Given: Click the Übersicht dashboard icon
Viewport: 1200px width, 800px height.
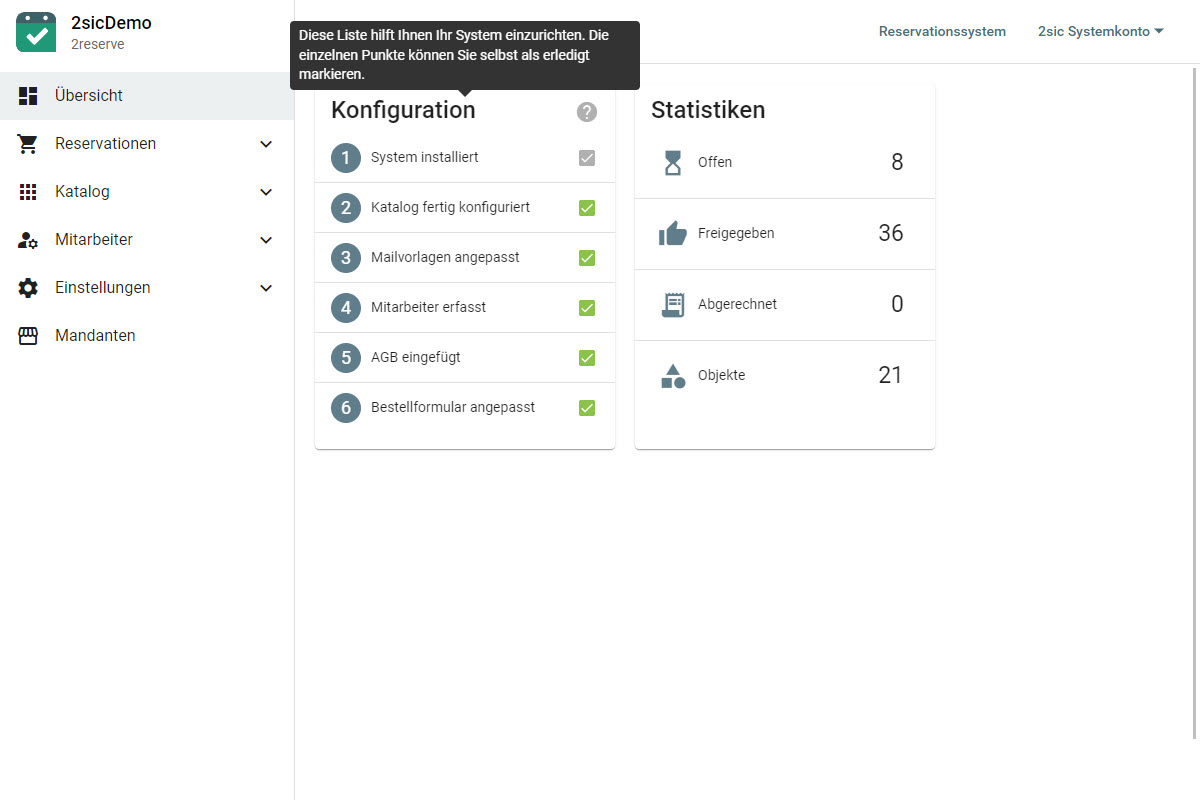Looking at the screenshot, I should pyautogui.click(x=28, y=96).
